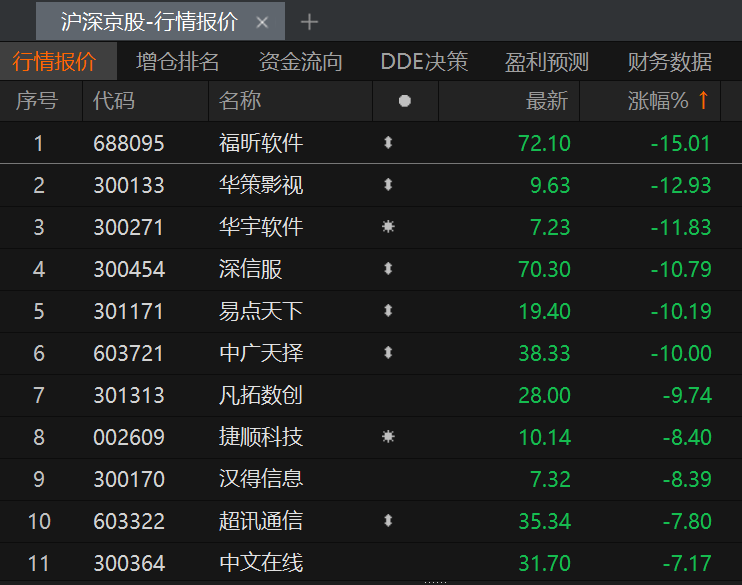
Task: Click the latest price 70.30
Action: [x=544, y=270]
